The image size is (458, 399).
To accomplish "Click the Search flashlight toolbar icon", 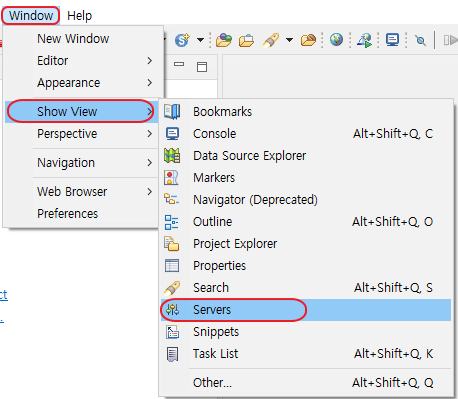I will click(271, 40).
